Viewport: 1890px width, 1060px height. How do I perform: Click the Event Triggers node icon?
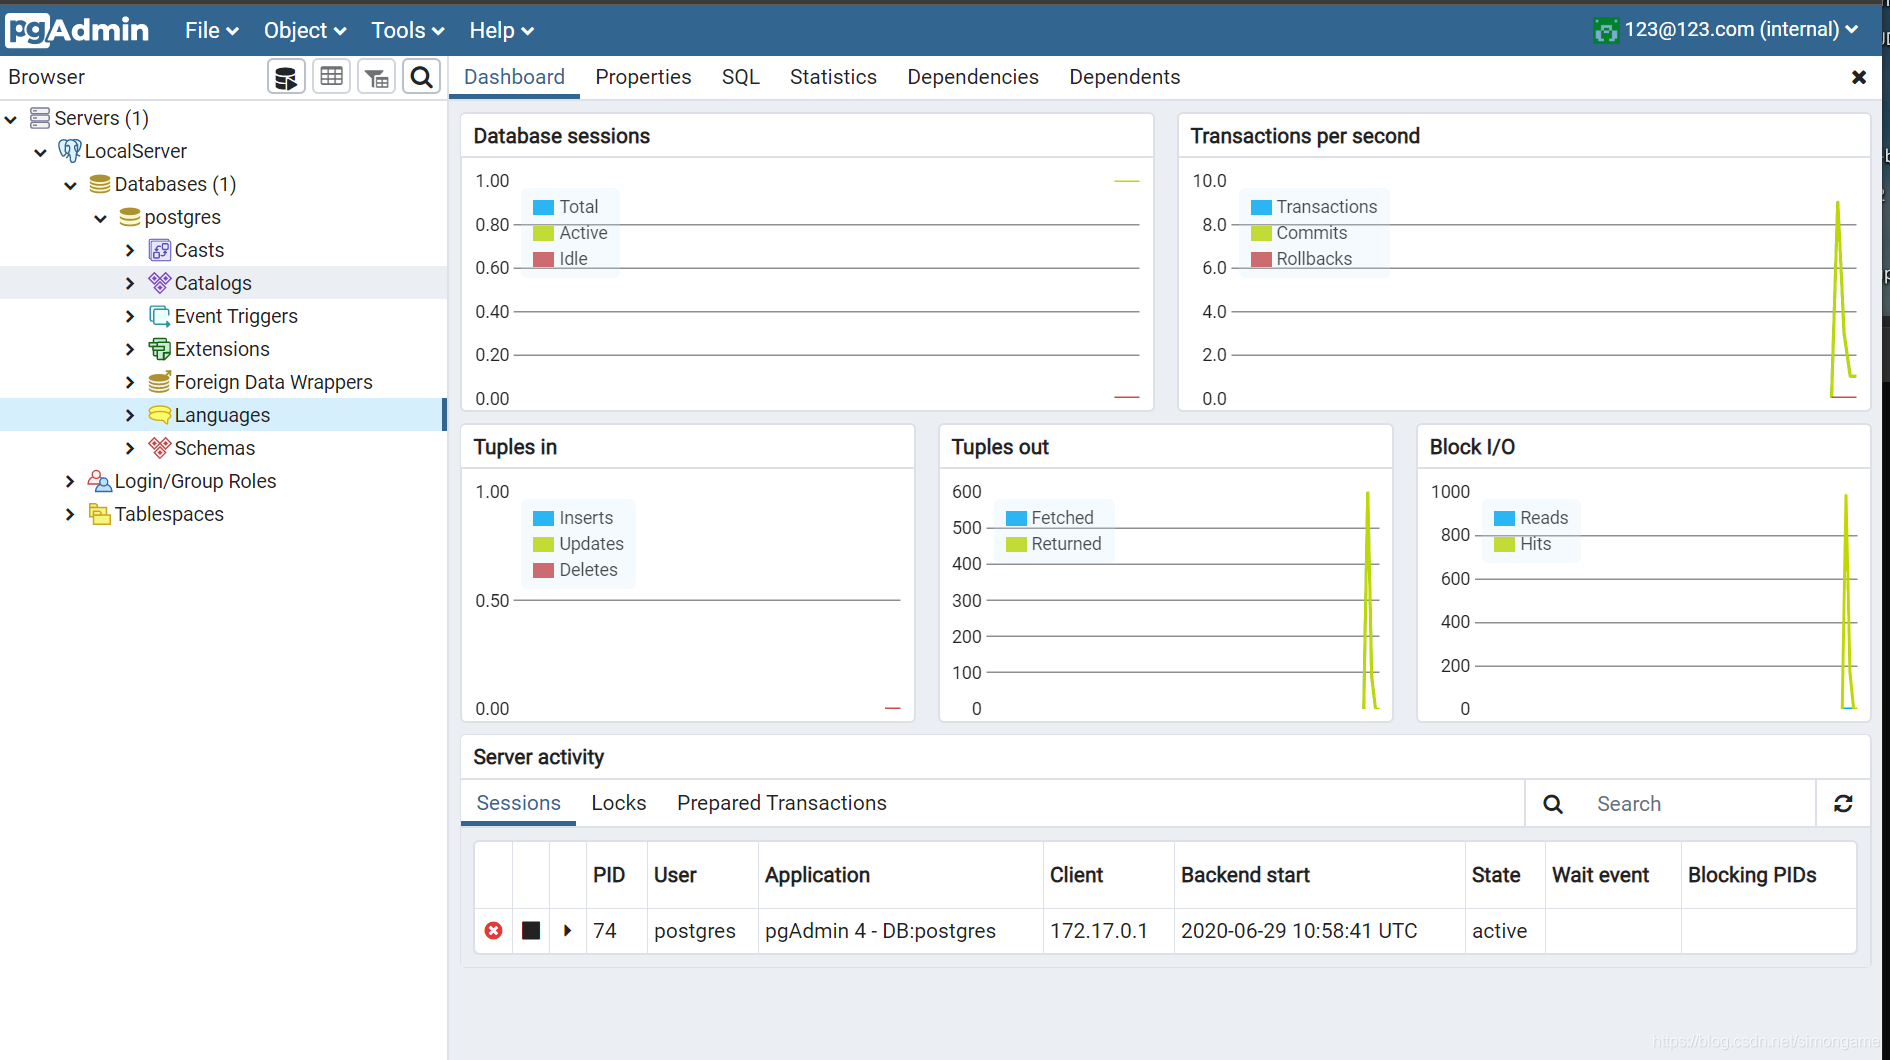pyautogui.click(x=160, y=316)
